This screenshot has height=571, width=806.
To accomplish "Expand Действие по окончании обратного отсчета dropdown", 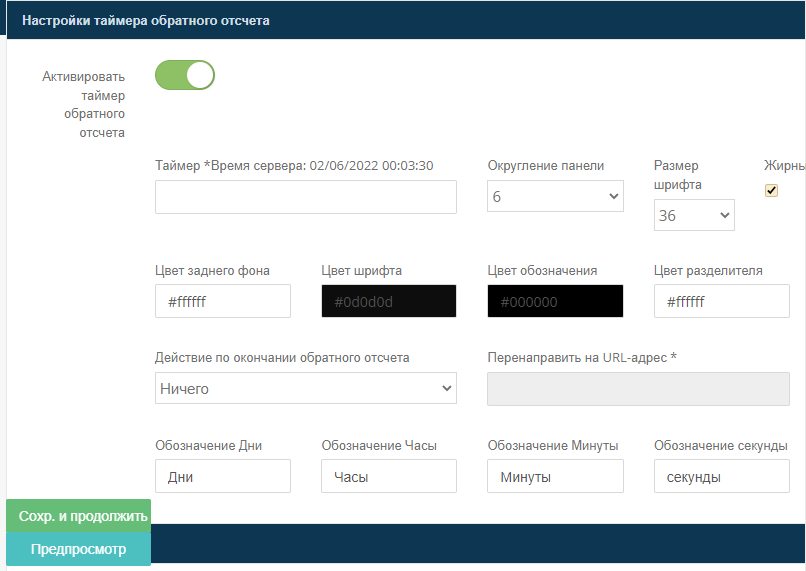I will click(305, 388).
